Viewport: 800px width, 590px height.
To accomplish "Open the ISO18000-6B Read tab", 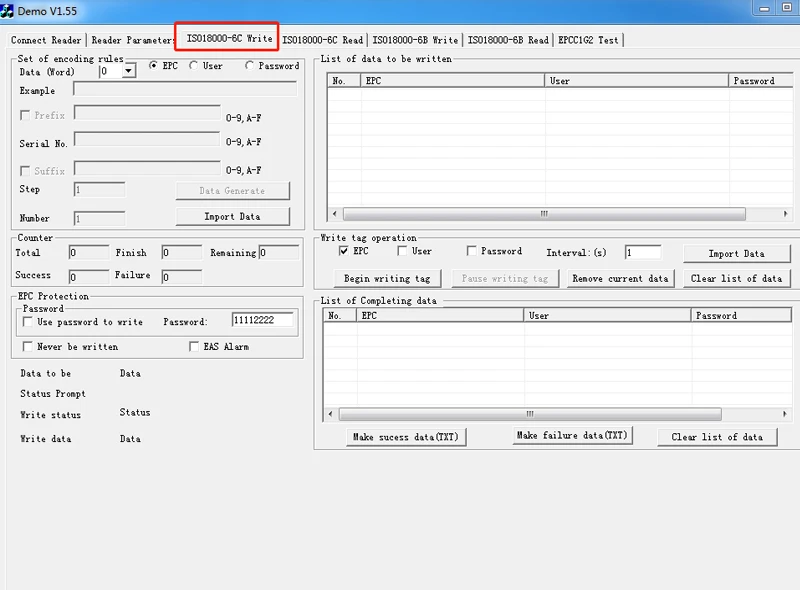I will click(508, 40).
